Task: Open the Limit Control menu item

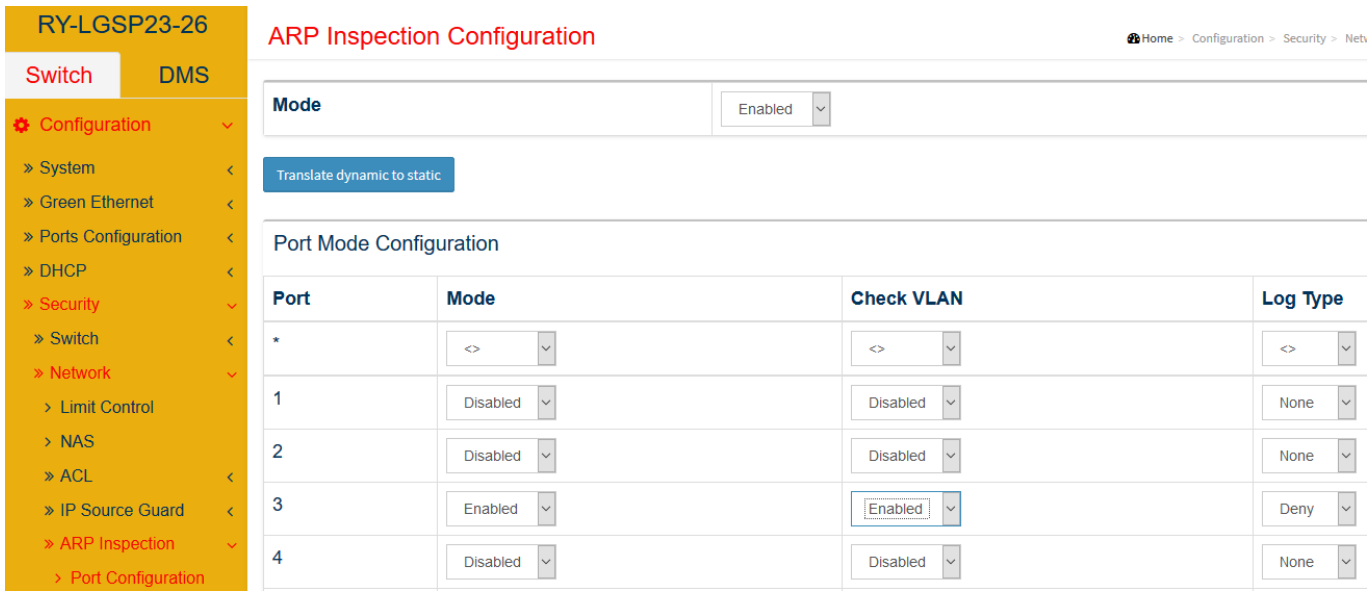Action: [x=107, y=407]
